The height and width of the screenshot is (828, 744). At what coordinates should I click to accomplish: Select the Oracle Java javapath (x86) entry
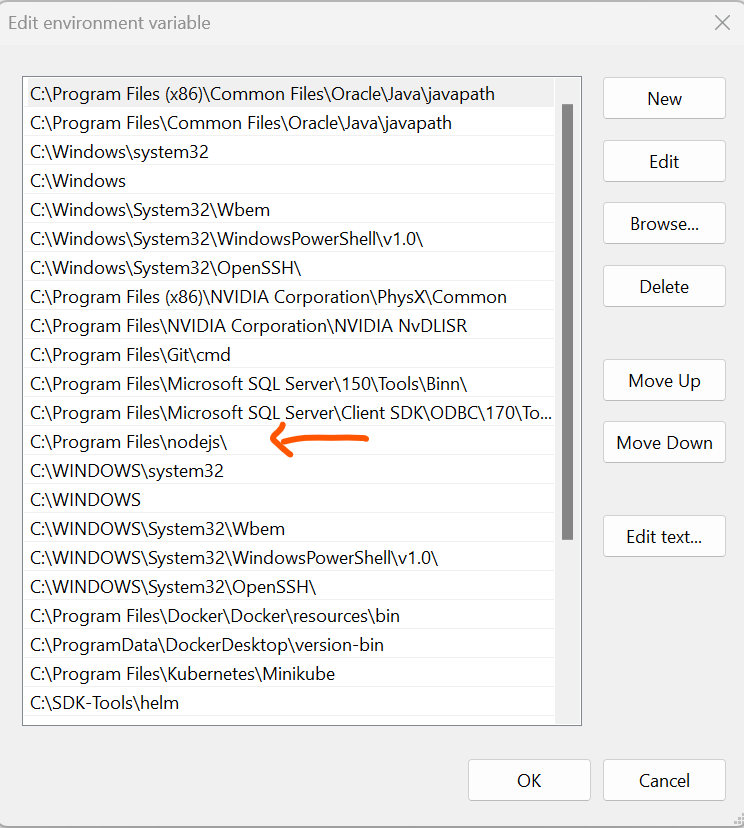[262, 94]
